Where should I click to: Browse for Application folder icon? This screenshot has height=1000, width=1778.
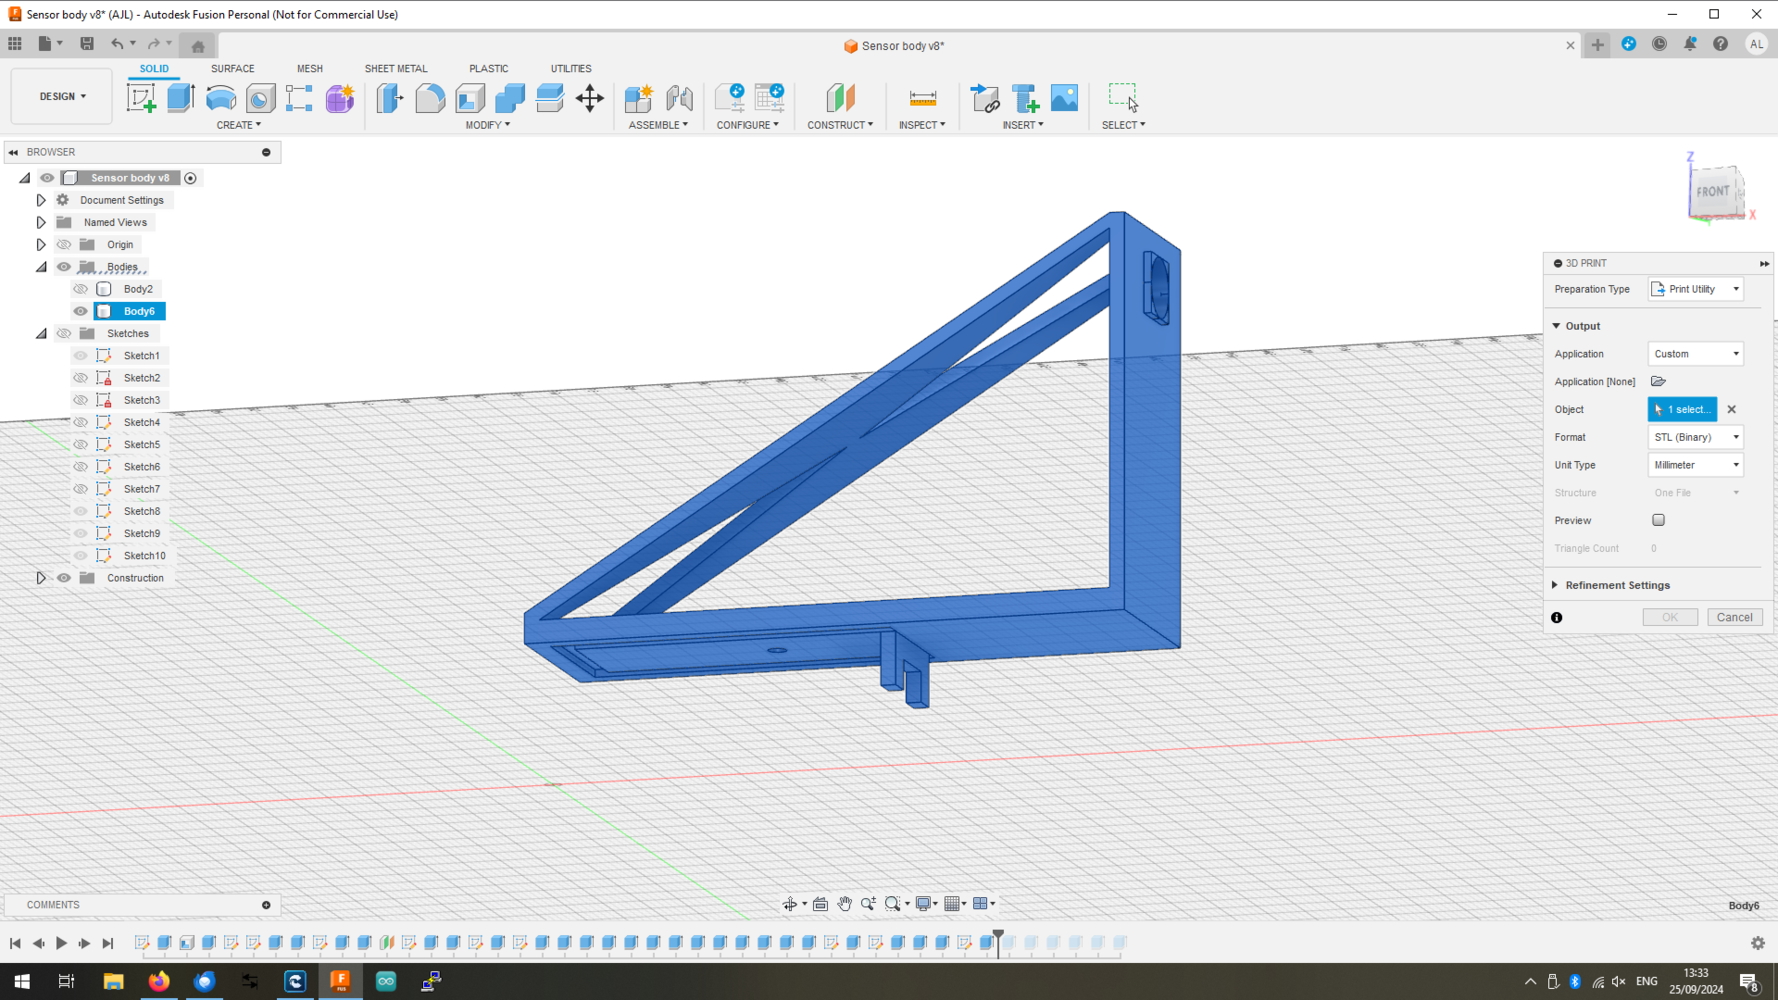pyautogui.click(x=1658, y=381)
